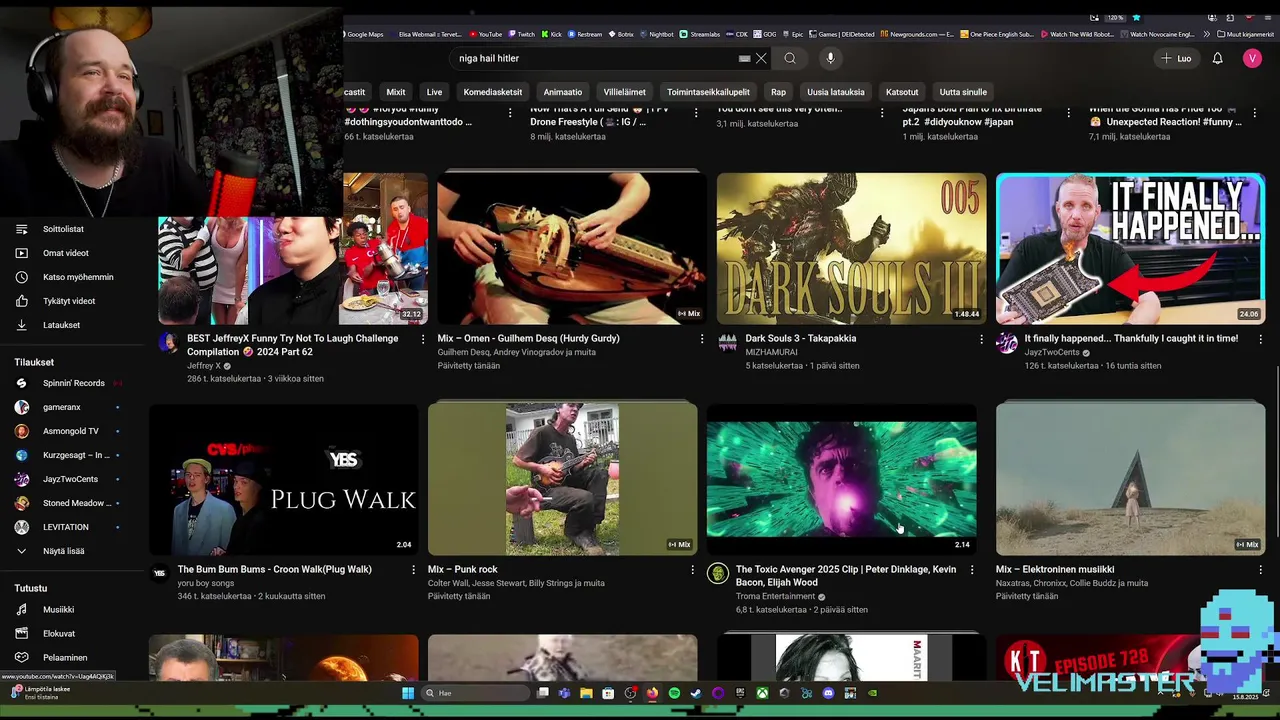Select the Uutta sinulle filter chip
1280x720 pixels.
point(963,92)
